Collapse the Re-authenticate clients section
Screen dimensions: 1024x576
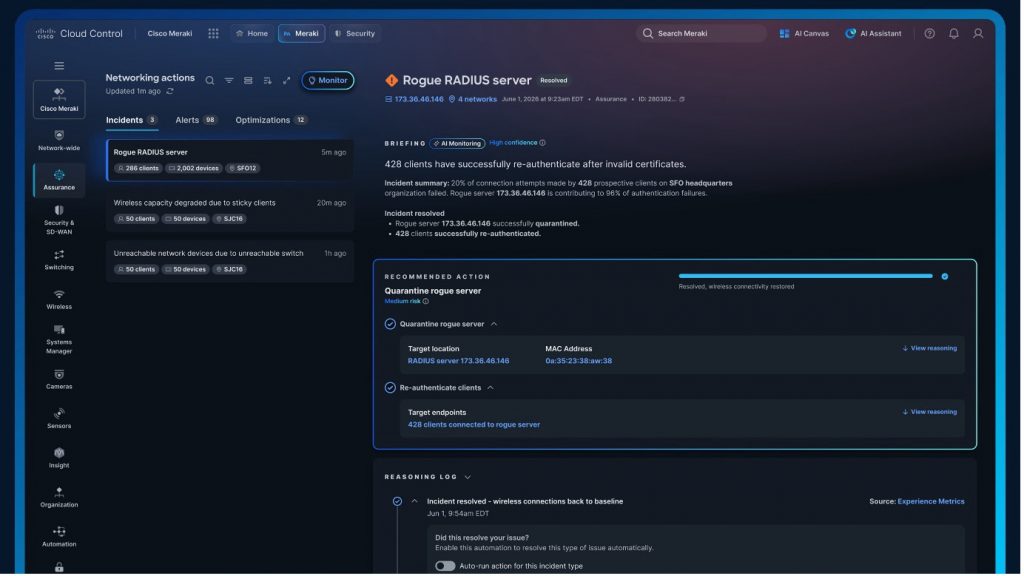[x=491, y=389]
